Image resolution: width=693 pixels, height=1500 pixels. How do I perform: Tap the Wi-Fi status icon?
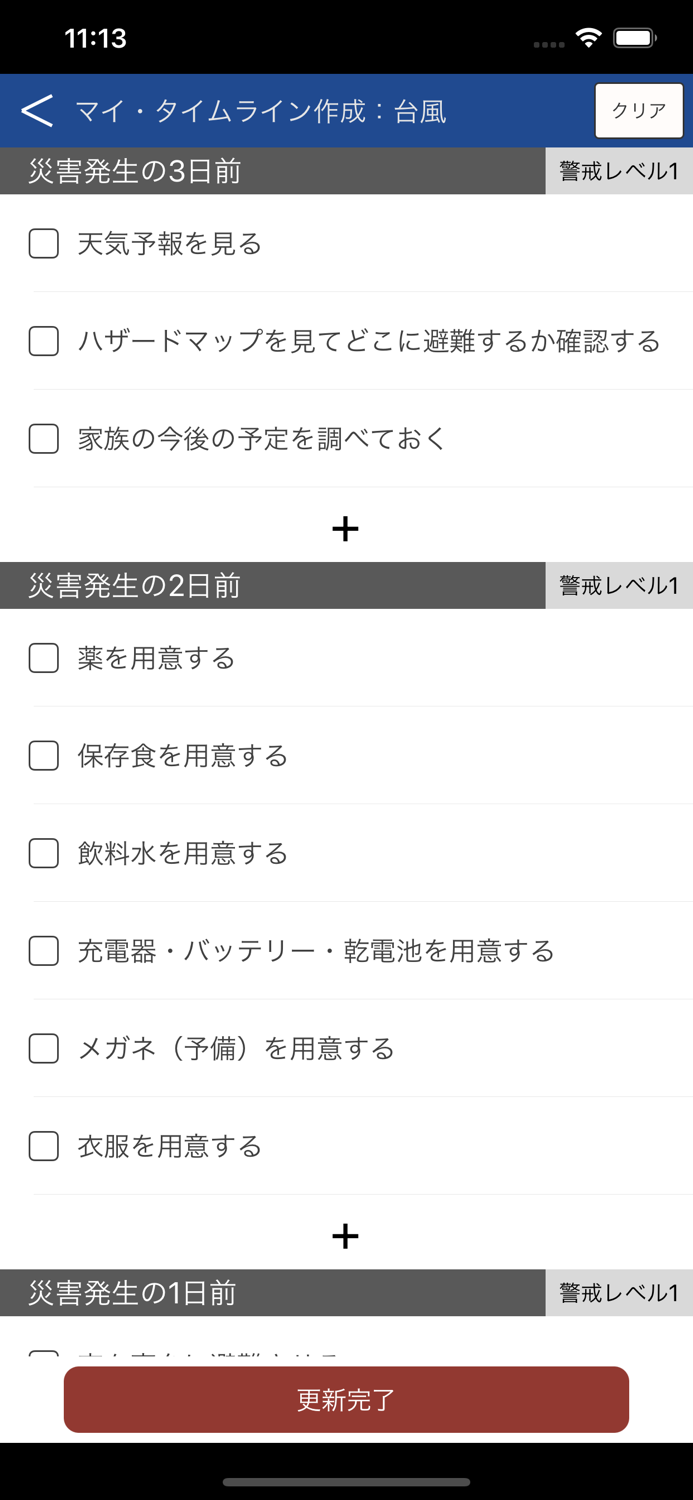click(x=588, y=37)
